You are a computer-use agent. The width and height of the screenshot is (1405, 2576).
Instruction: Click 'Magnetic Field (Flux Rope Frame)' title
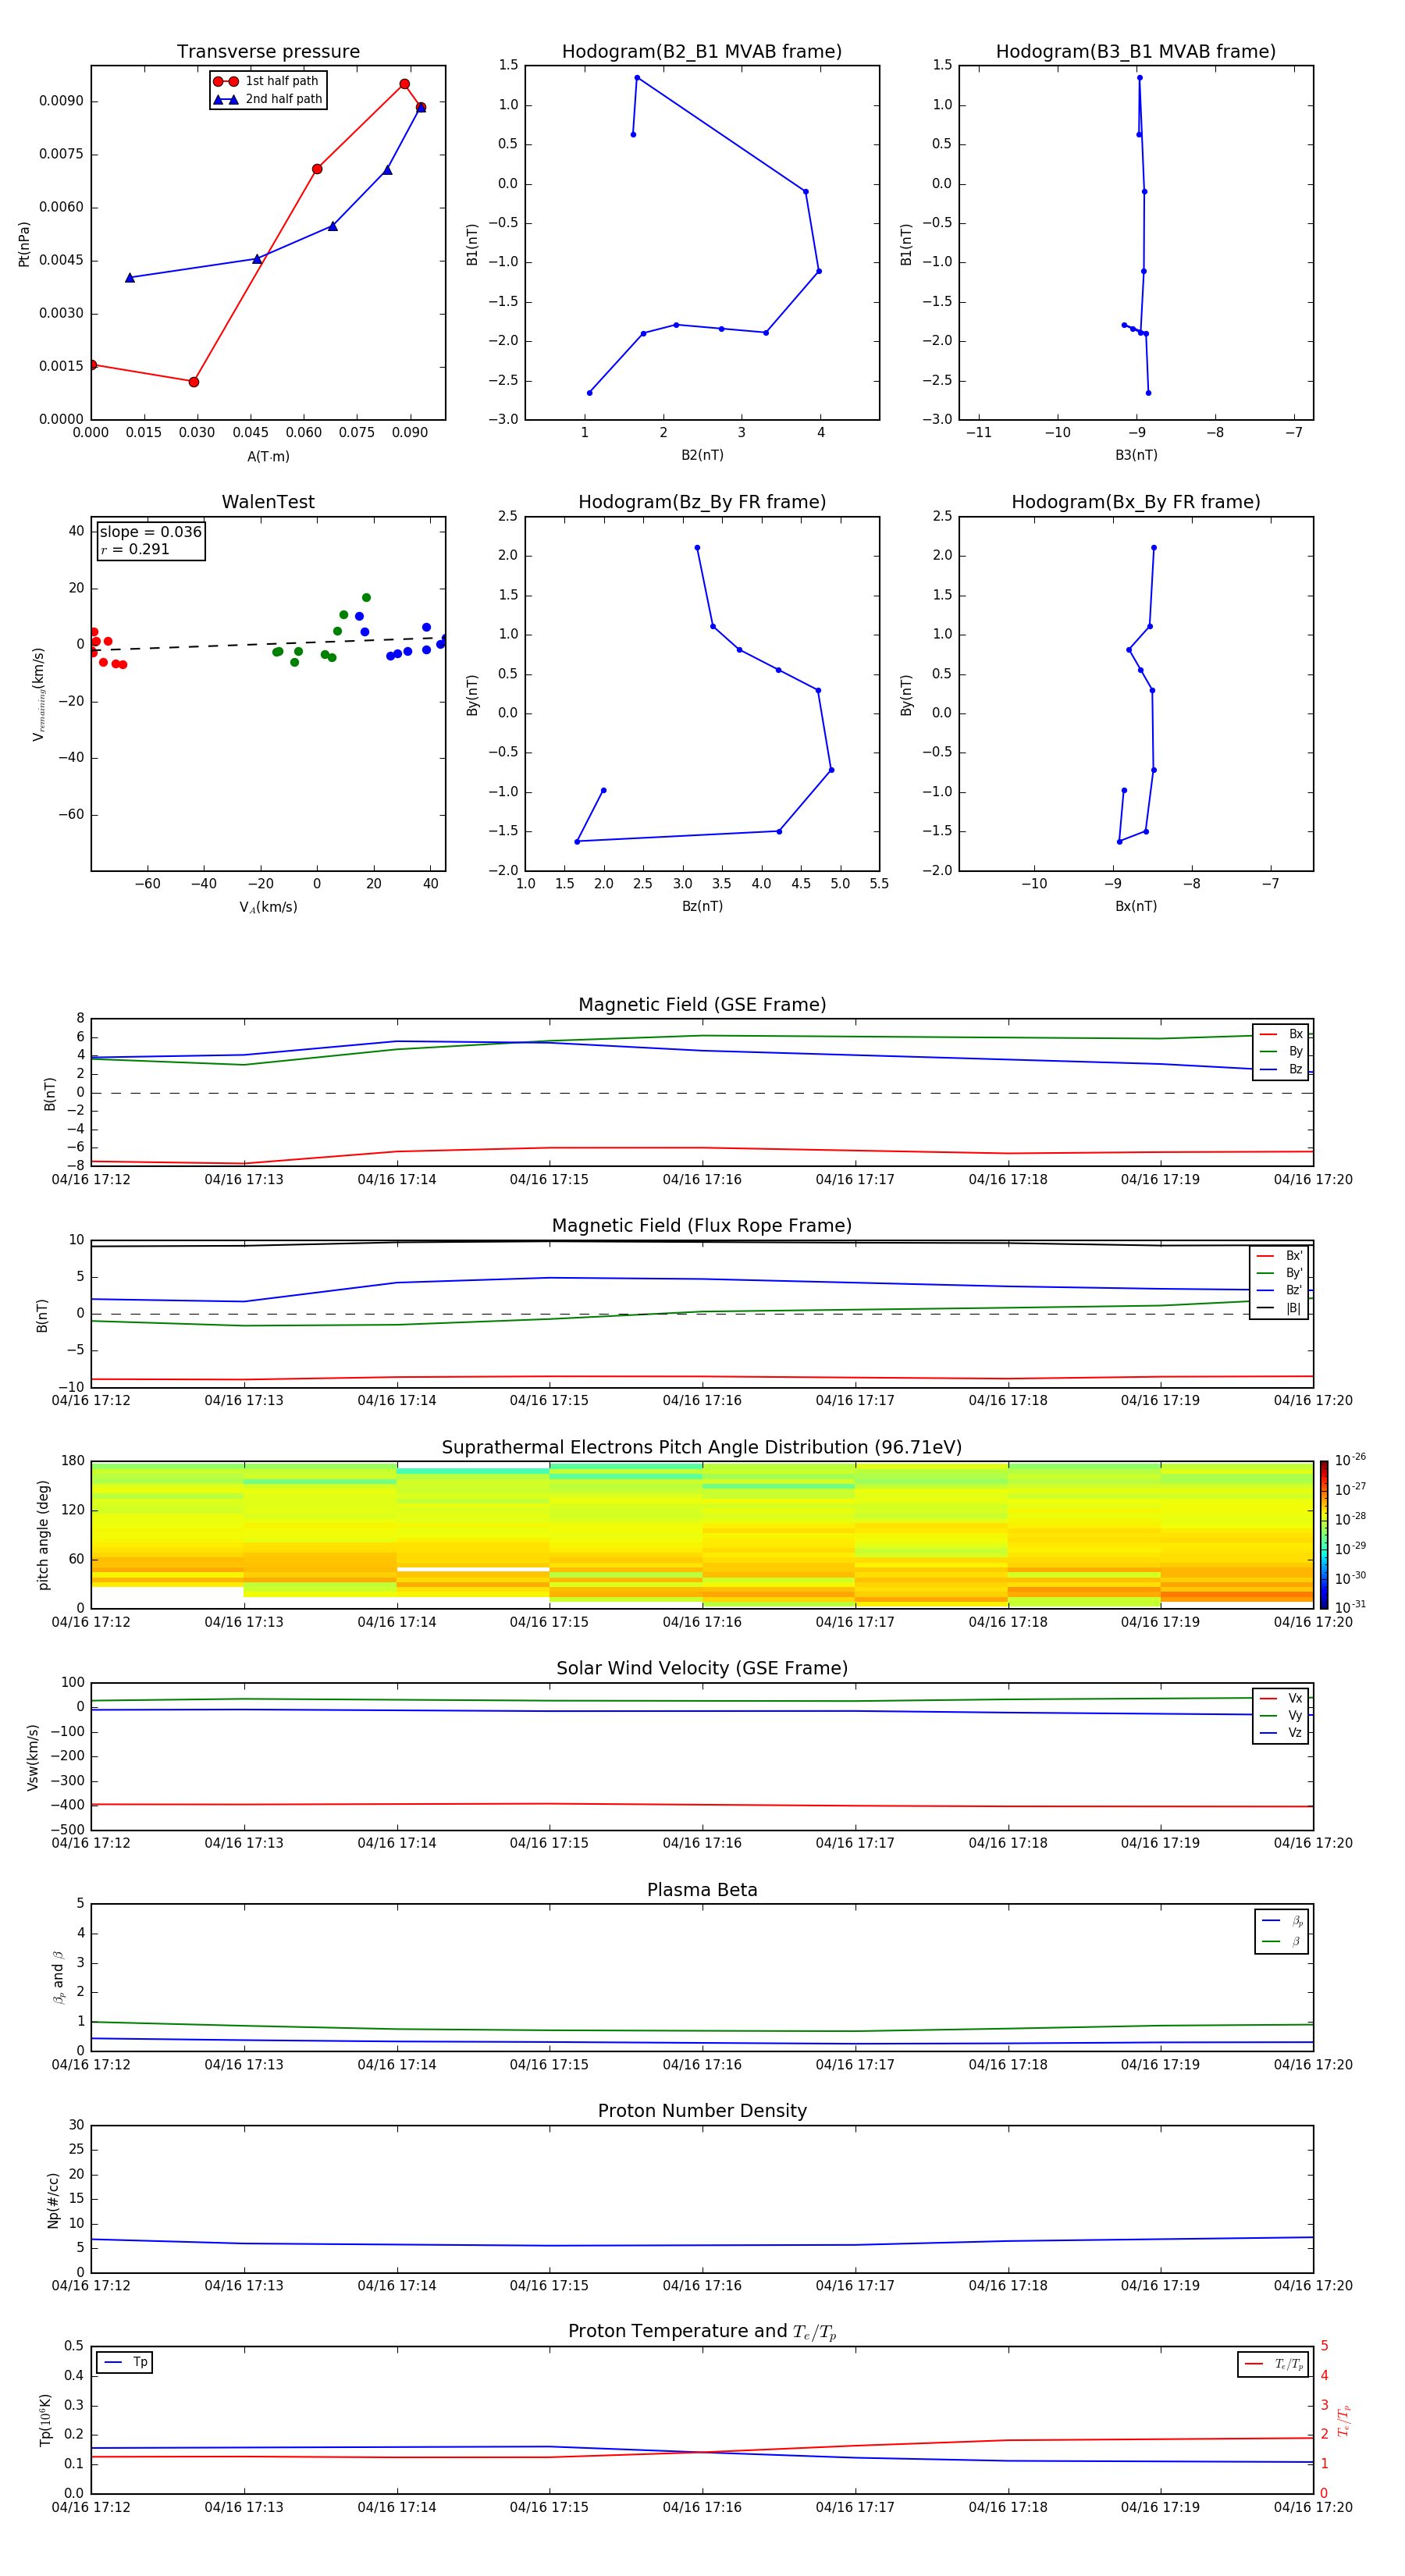coord(702,1226)
